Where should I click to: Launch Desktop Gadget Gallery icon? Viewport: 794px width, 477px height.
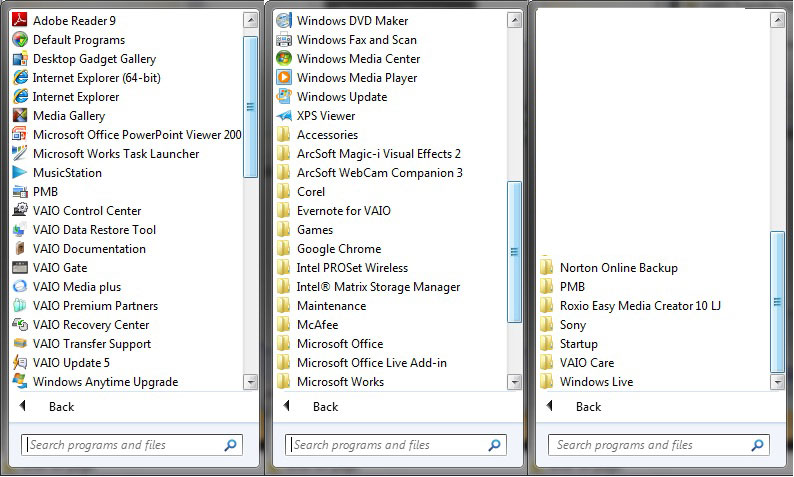20,59
